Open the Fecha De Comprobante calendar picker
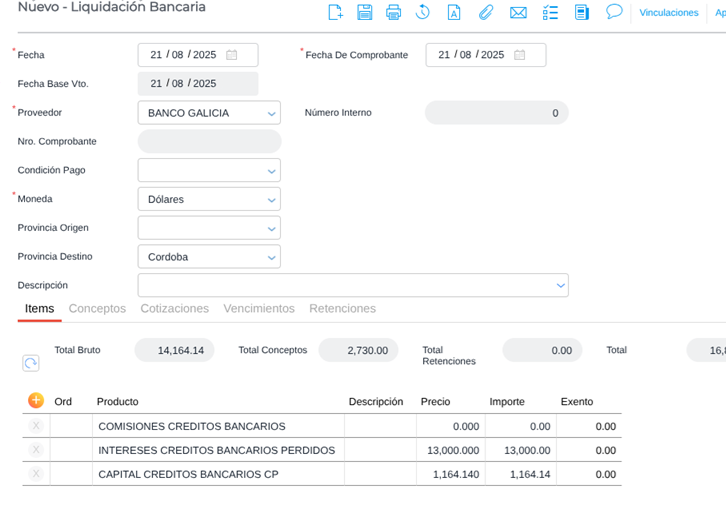 tap(520, 55)
